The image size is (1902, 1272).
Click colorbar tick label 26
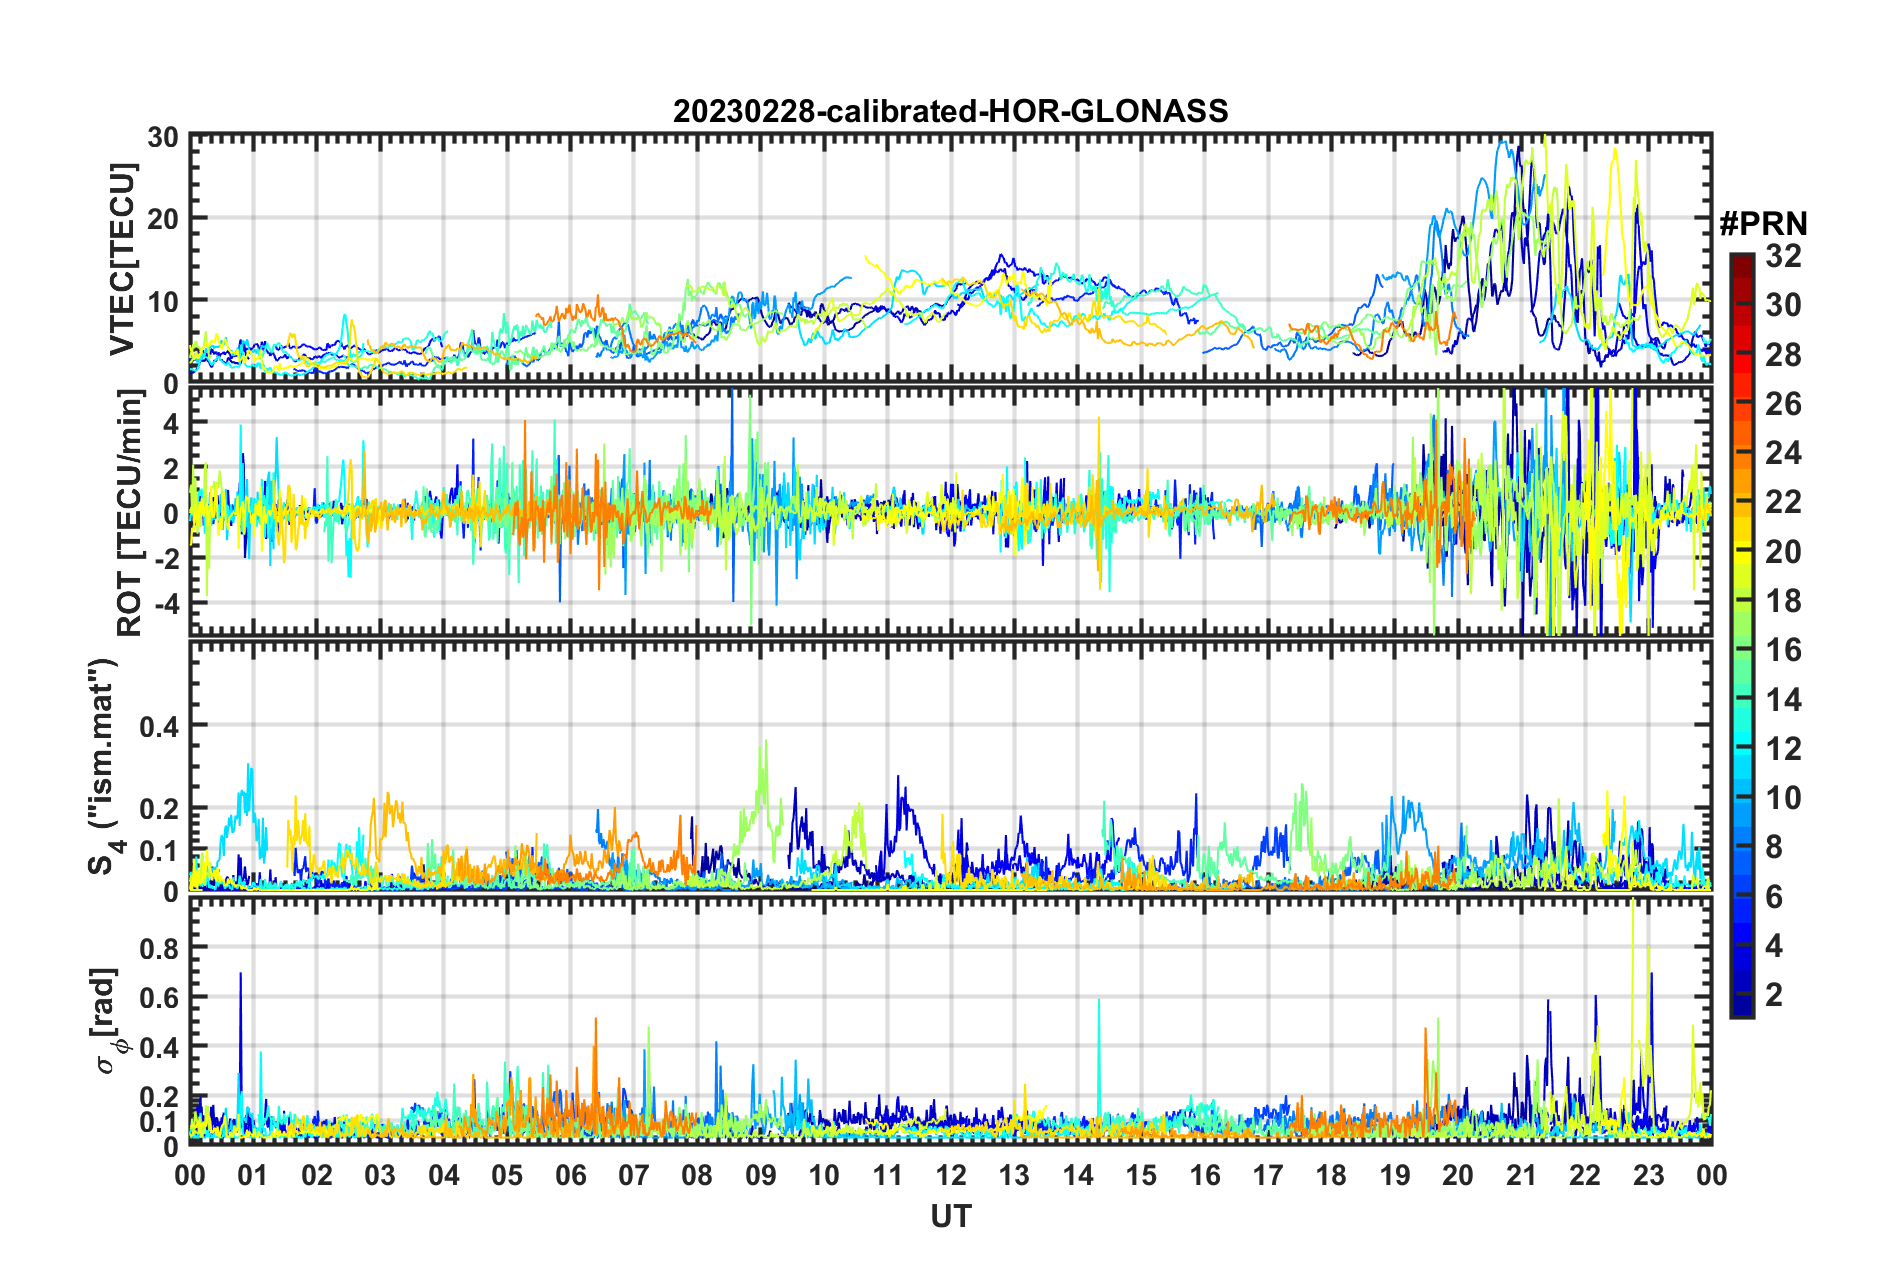tap(1783, 404)
